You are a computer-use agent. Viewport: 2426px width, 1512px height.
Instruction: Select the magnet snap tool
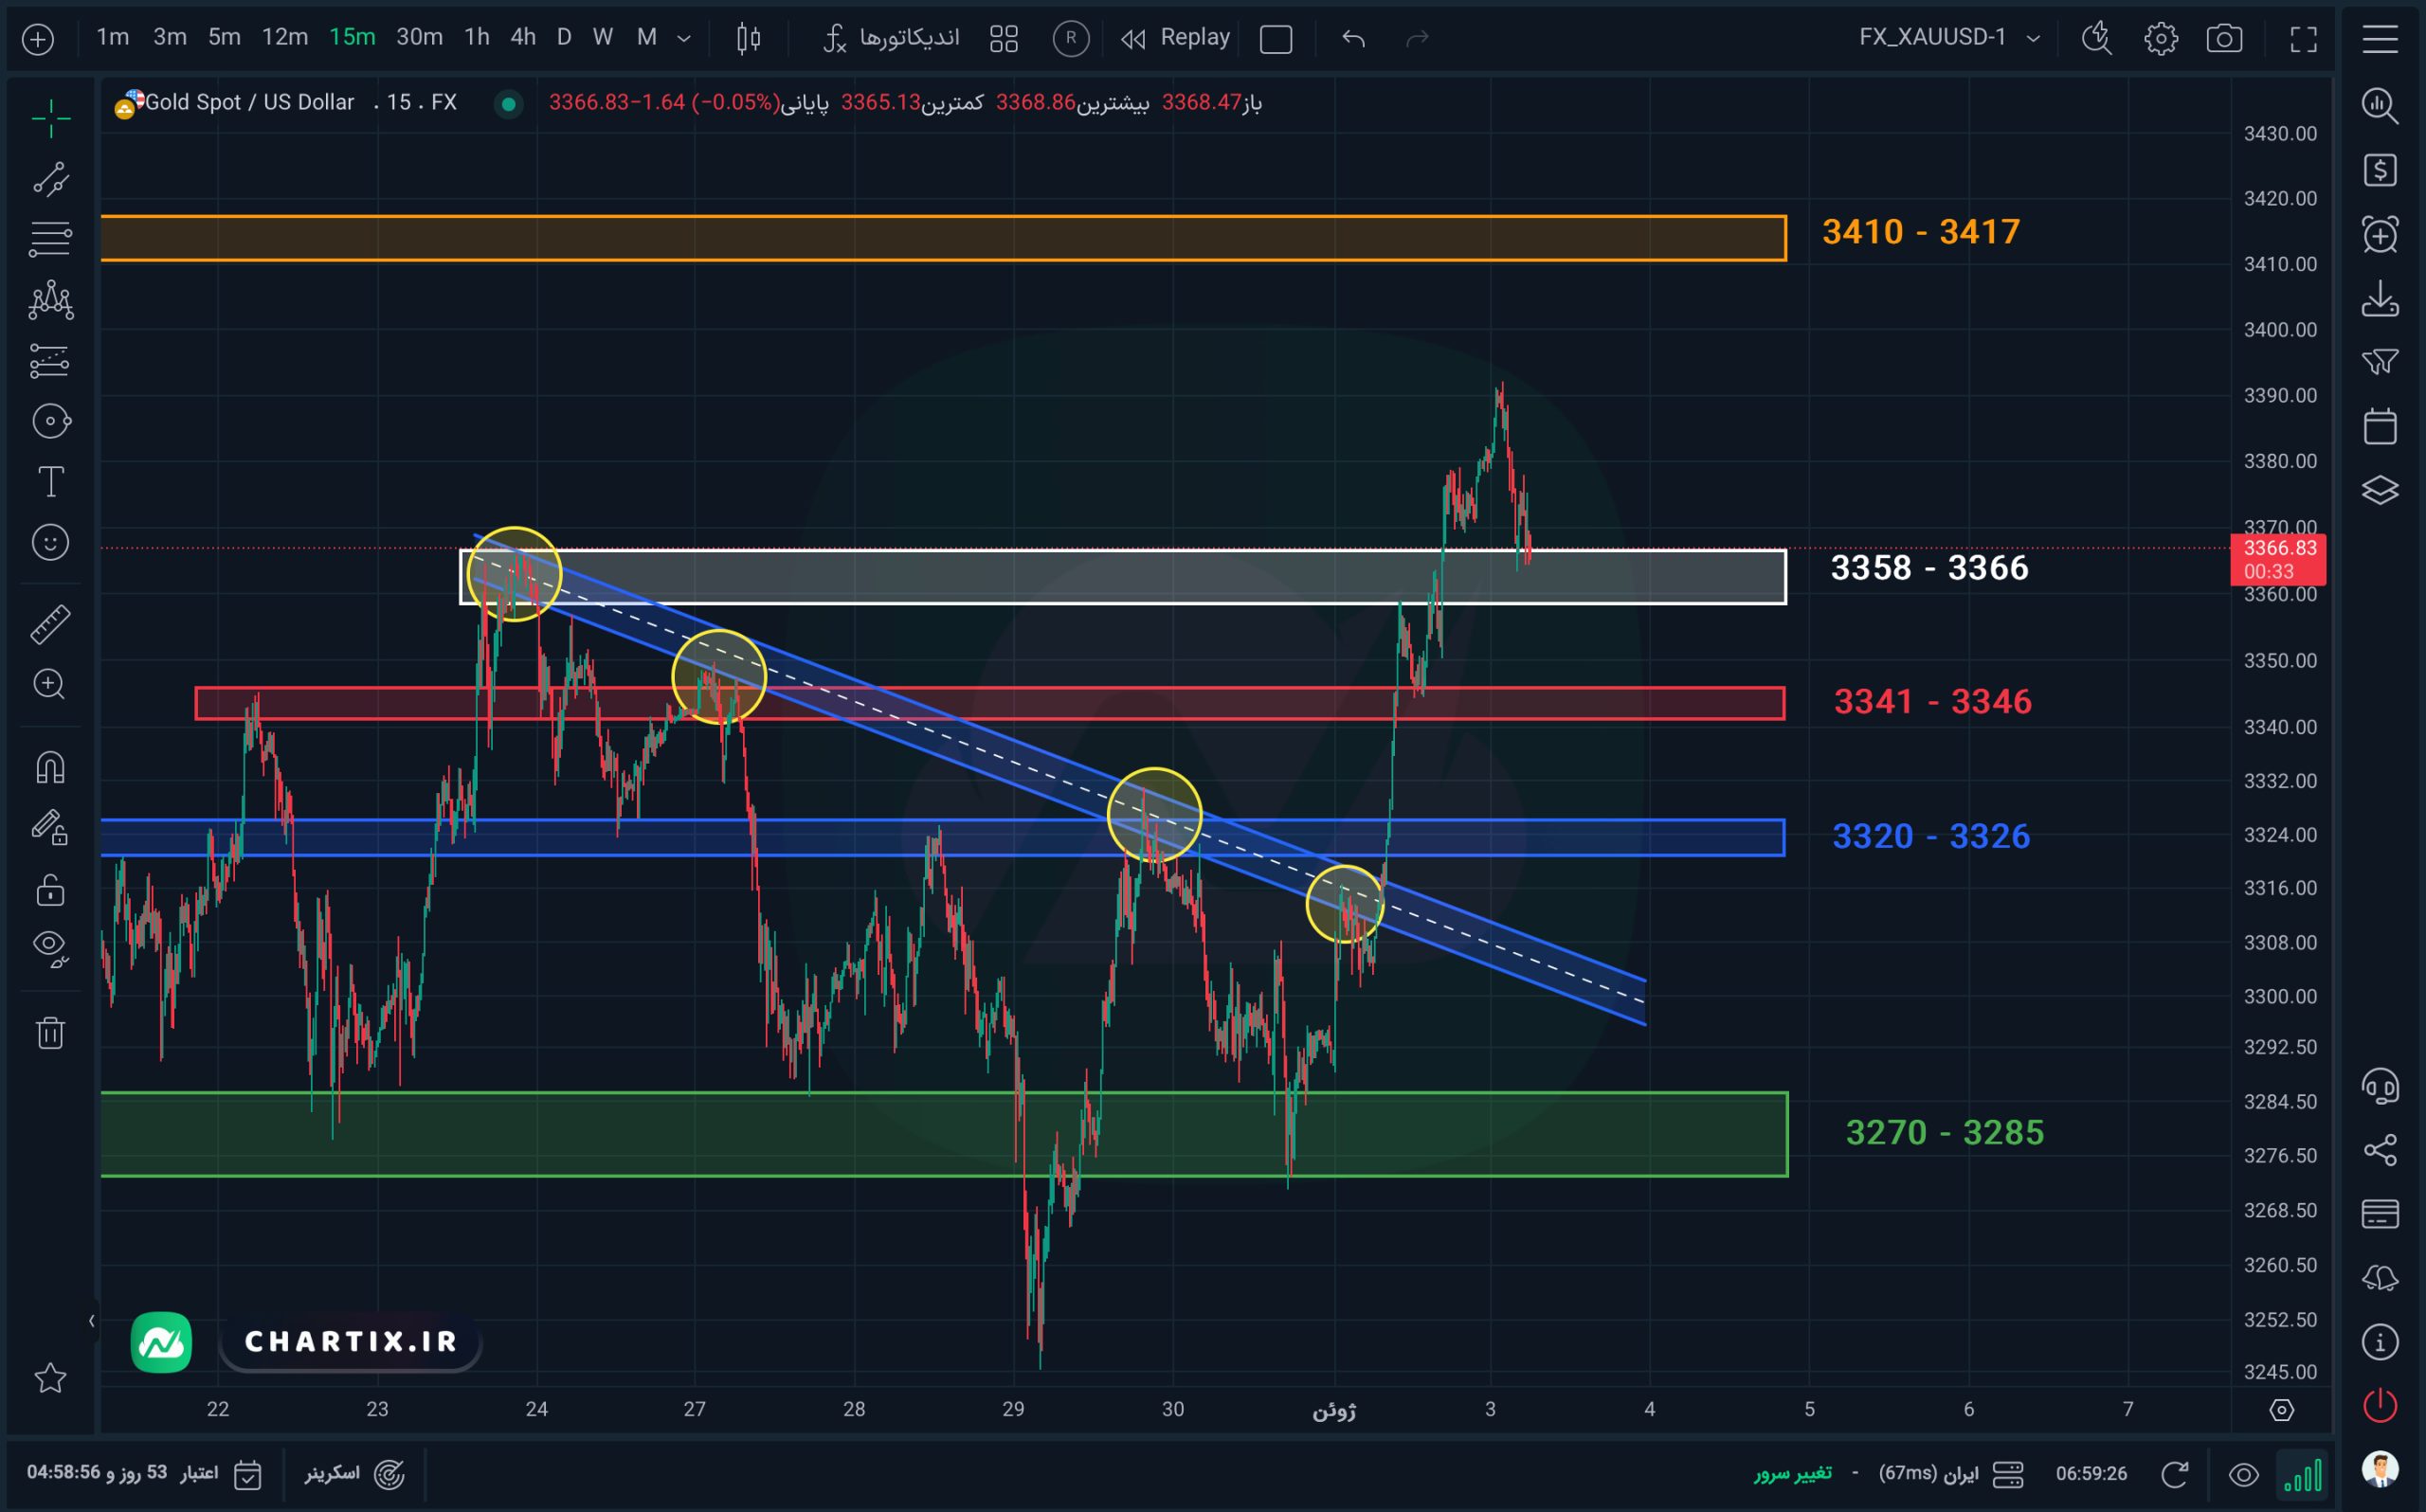pyautogui.click(x=50, y=767)
